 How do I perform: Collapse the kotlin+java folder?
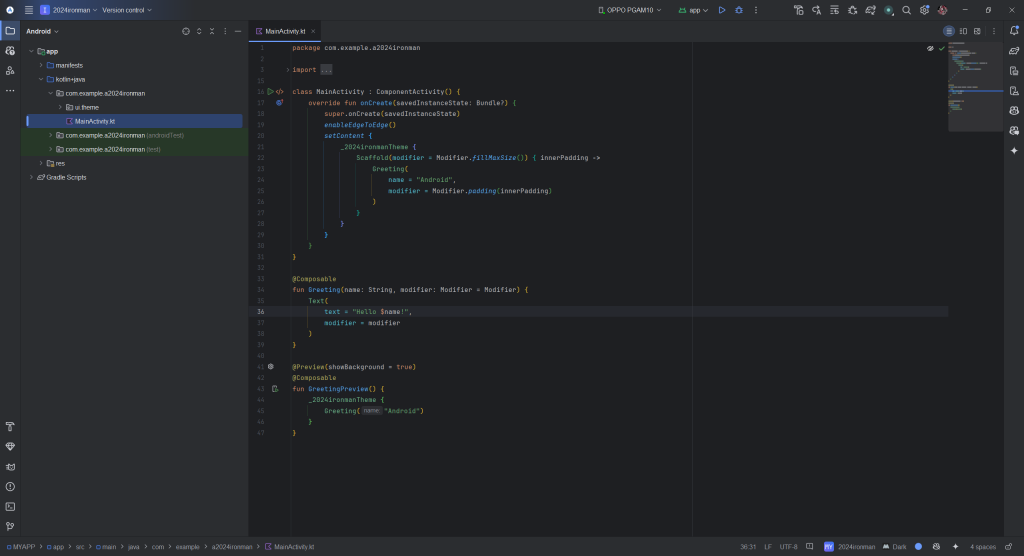point(40,79)
